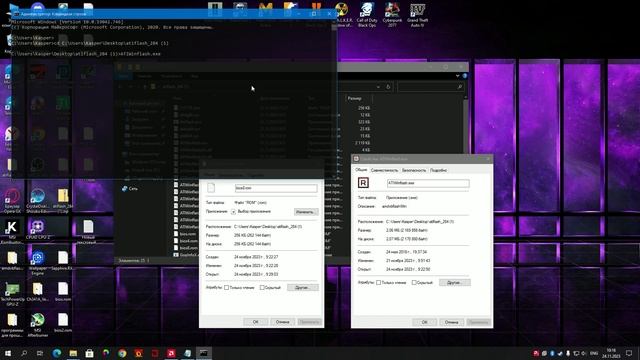Click 'Отмена' in bios properties dialog
The height and width of the screenshot is (360, 640).
pos(282,322)
